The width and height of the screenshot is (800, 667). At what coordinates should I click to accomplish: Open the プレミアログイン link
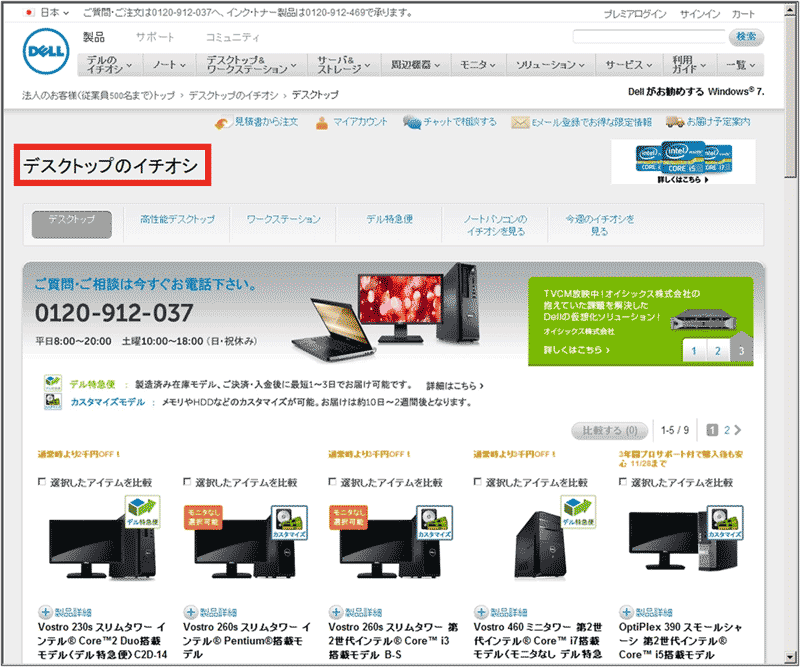coord(635,14)
